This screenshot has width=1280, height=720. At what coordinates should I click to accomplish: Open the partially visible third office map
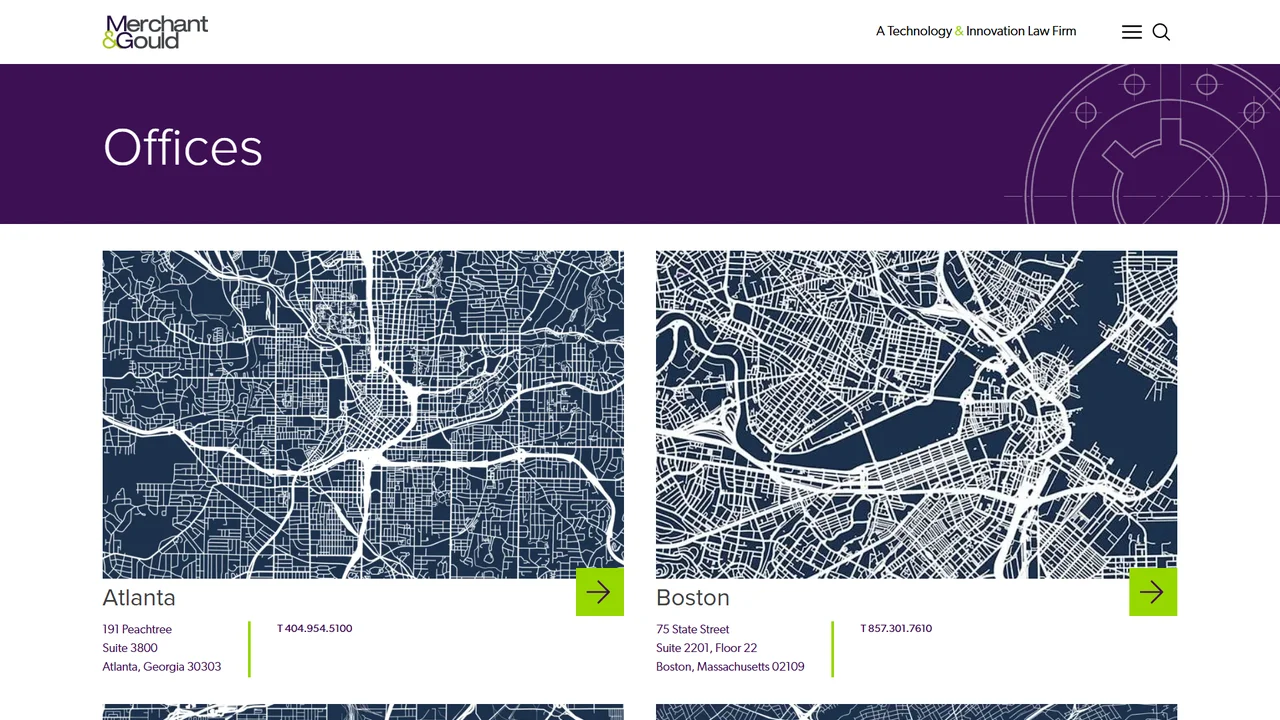pyautogui.click(x=363, y=712)
